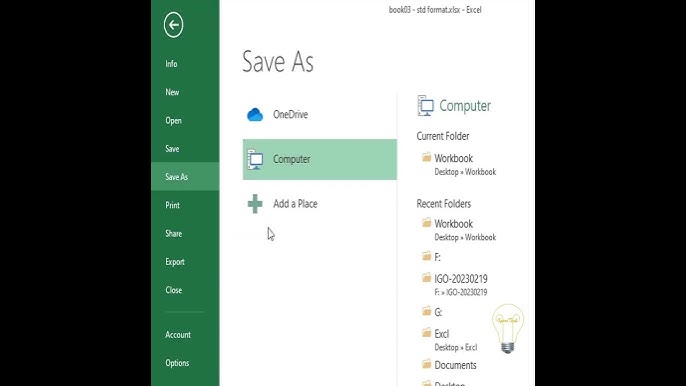Click the Current Folder Workbook folder icon
The image size is (686, 386).
point(427,157)
